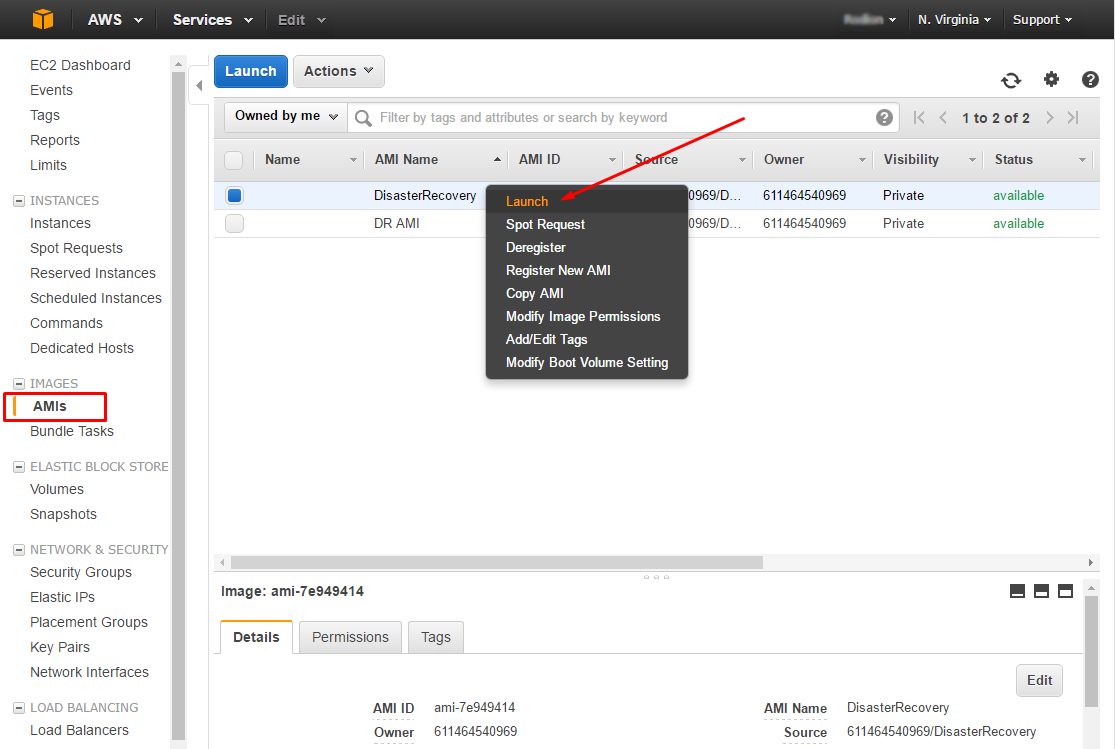Choose Launch in the context menu
Screen dimensions: 1115x749
(x=527, y=201)
